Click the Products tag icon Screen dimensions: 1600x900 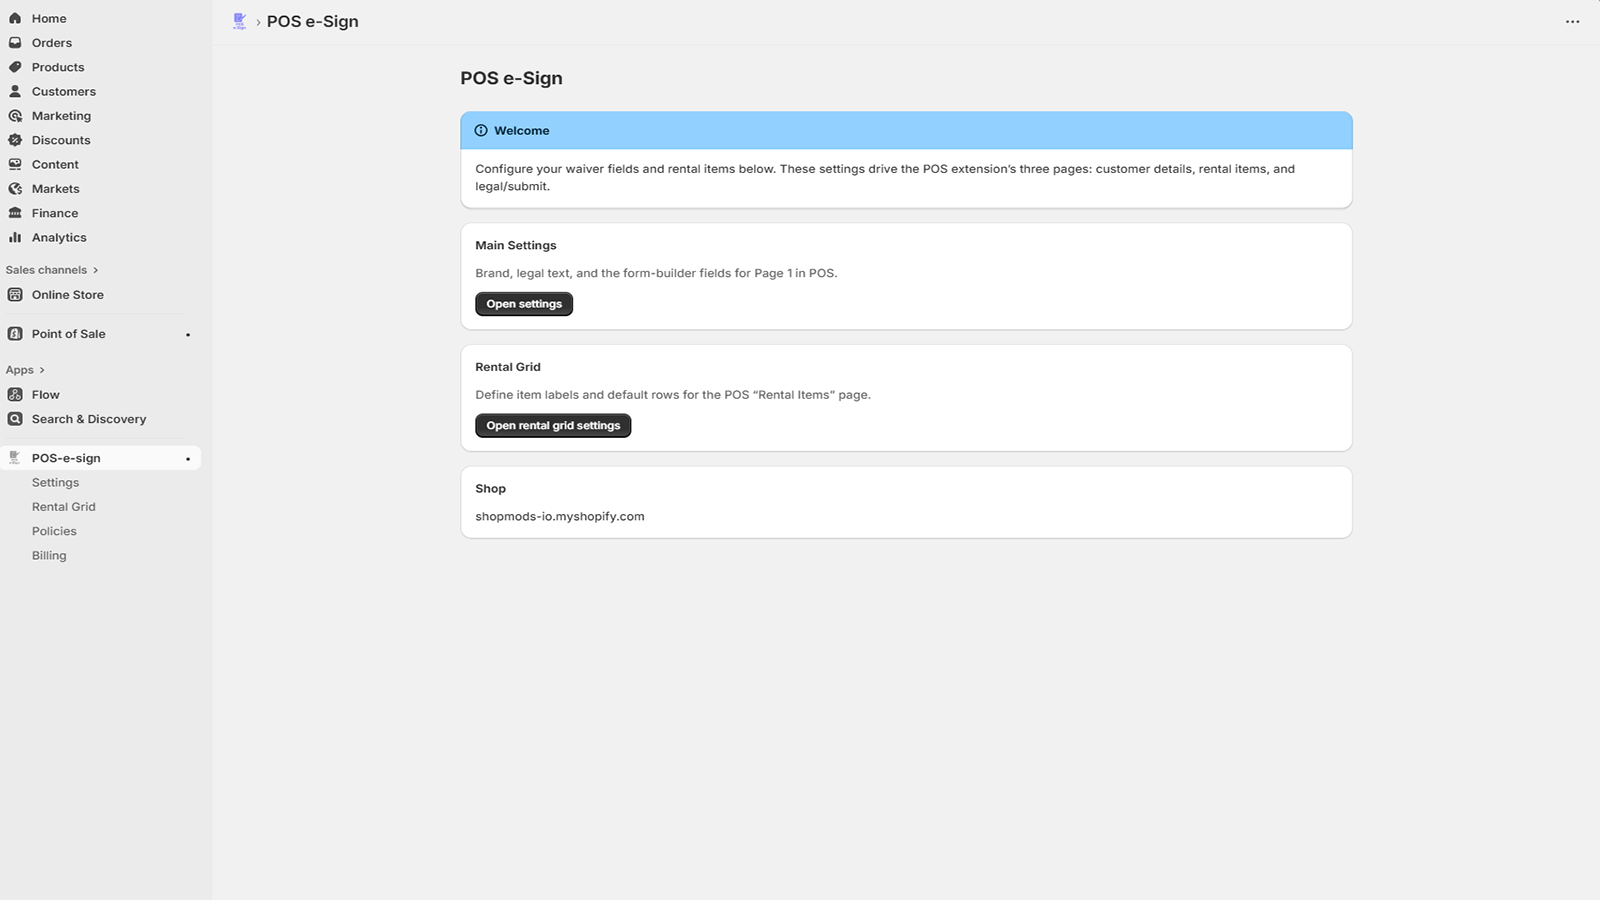(x=15, y=67)
